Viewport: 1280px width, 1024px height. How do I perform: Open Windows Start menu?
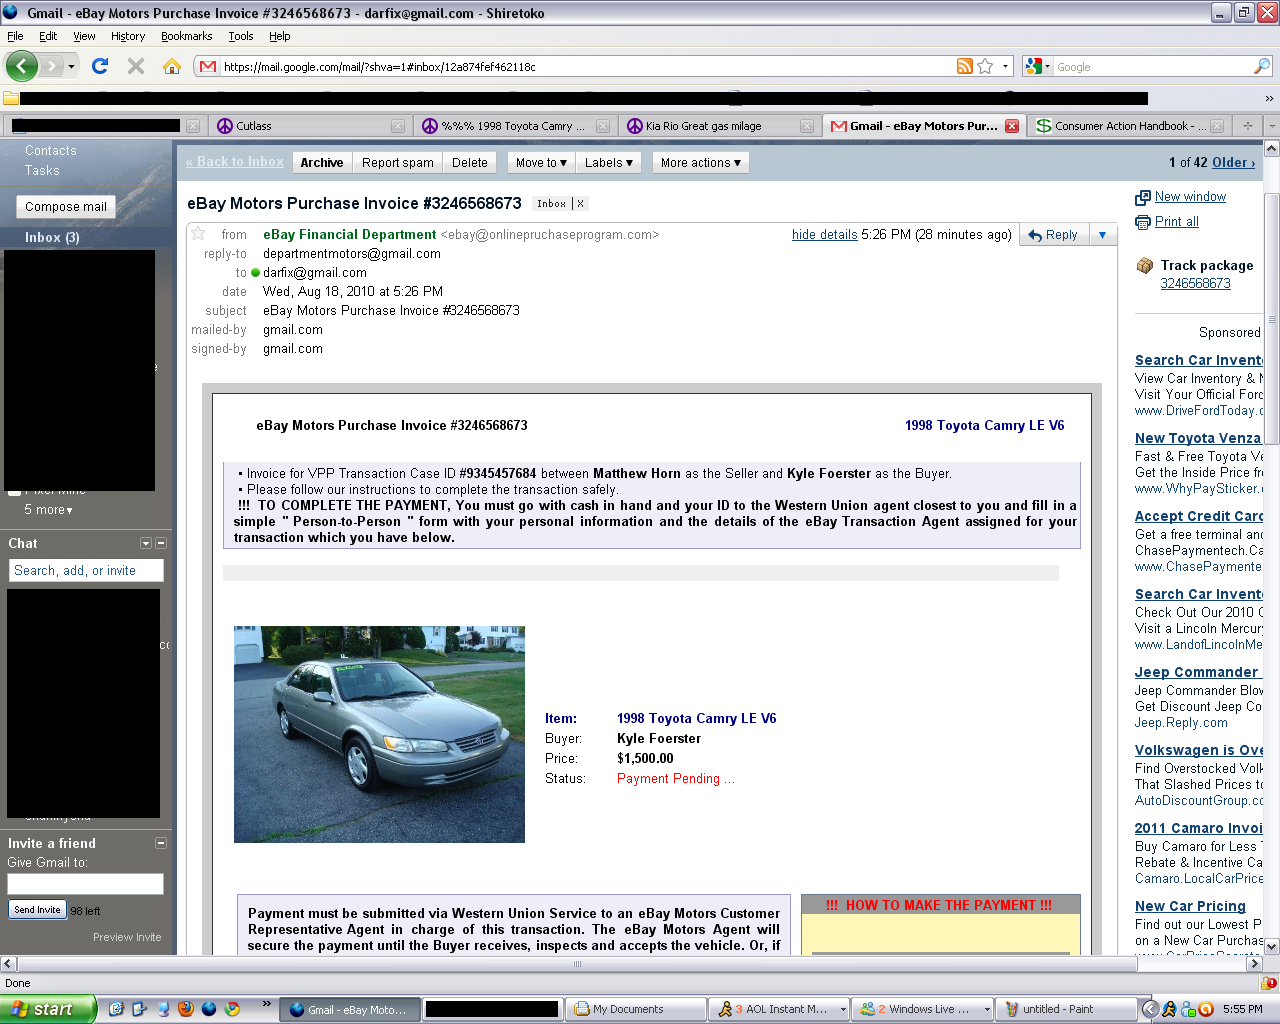pyautogui.click(x=47, y=1009)
